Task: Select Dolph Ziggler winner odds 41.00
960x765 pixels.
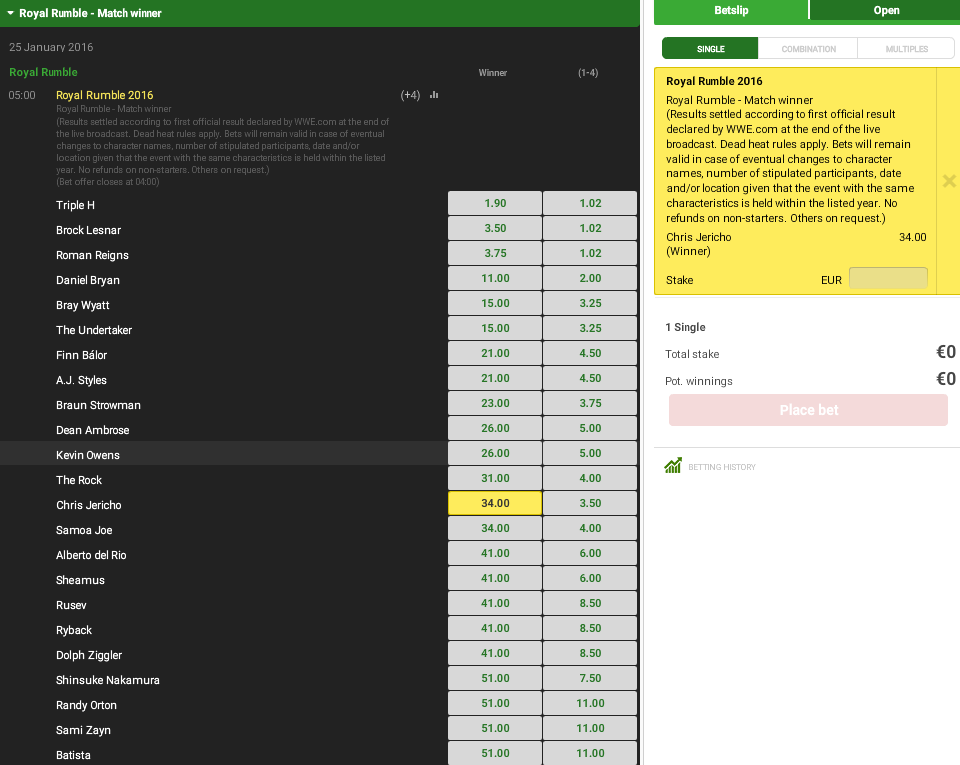Action: [x=495, y=654]
